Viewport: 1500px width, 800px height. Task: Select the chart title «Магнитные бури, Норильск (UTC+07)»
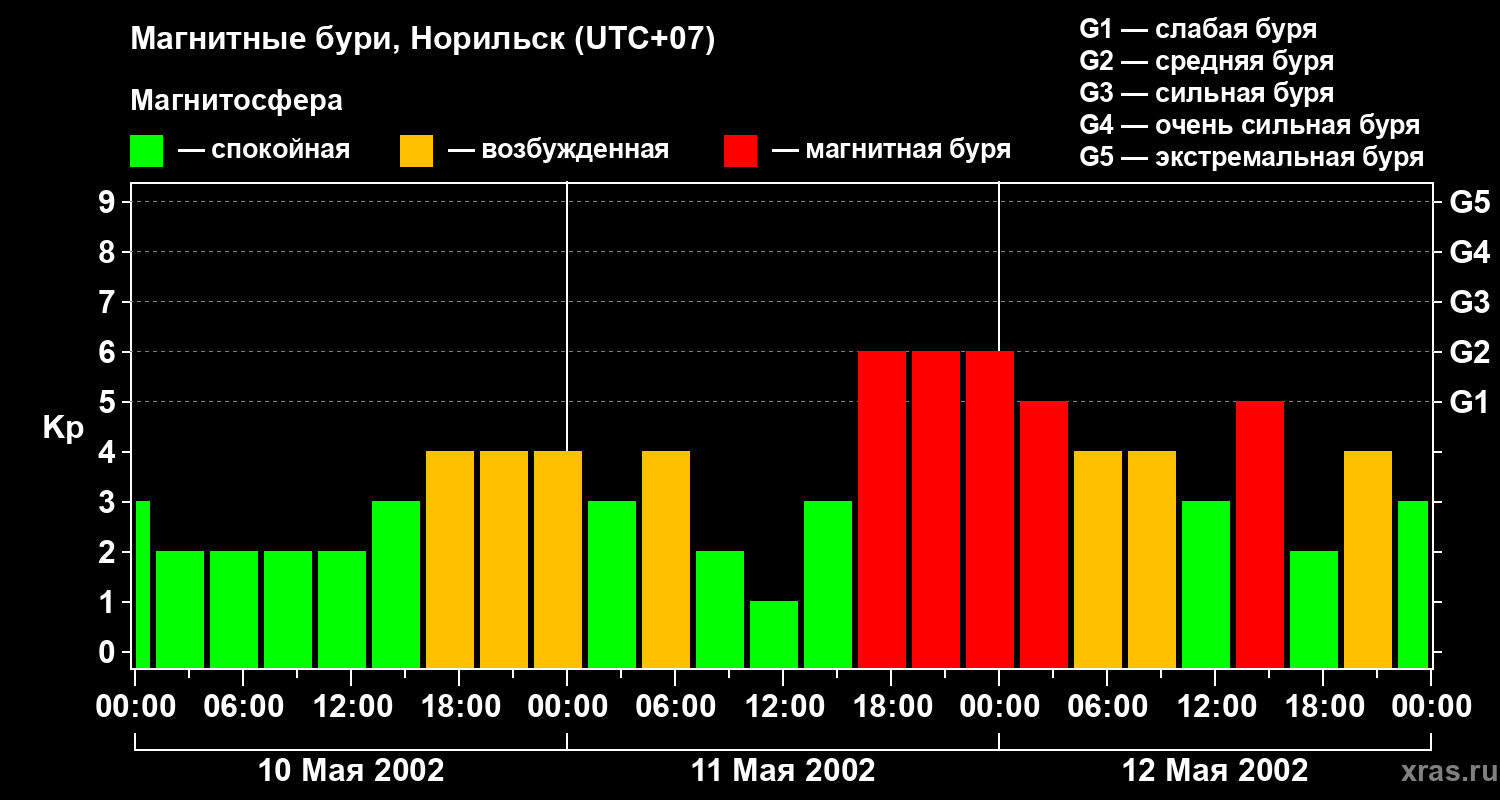(x=423, y=40)
